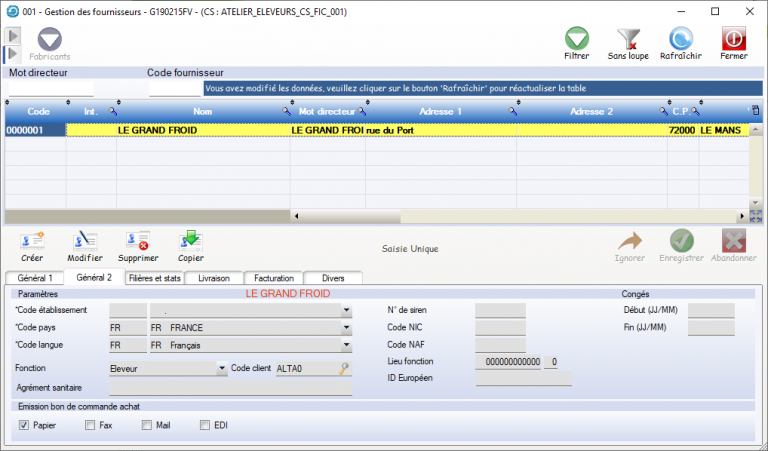Viewport: 768px width, 451px height.
Task: Uncheck the Papier checkbox
Action: (24, 426)
